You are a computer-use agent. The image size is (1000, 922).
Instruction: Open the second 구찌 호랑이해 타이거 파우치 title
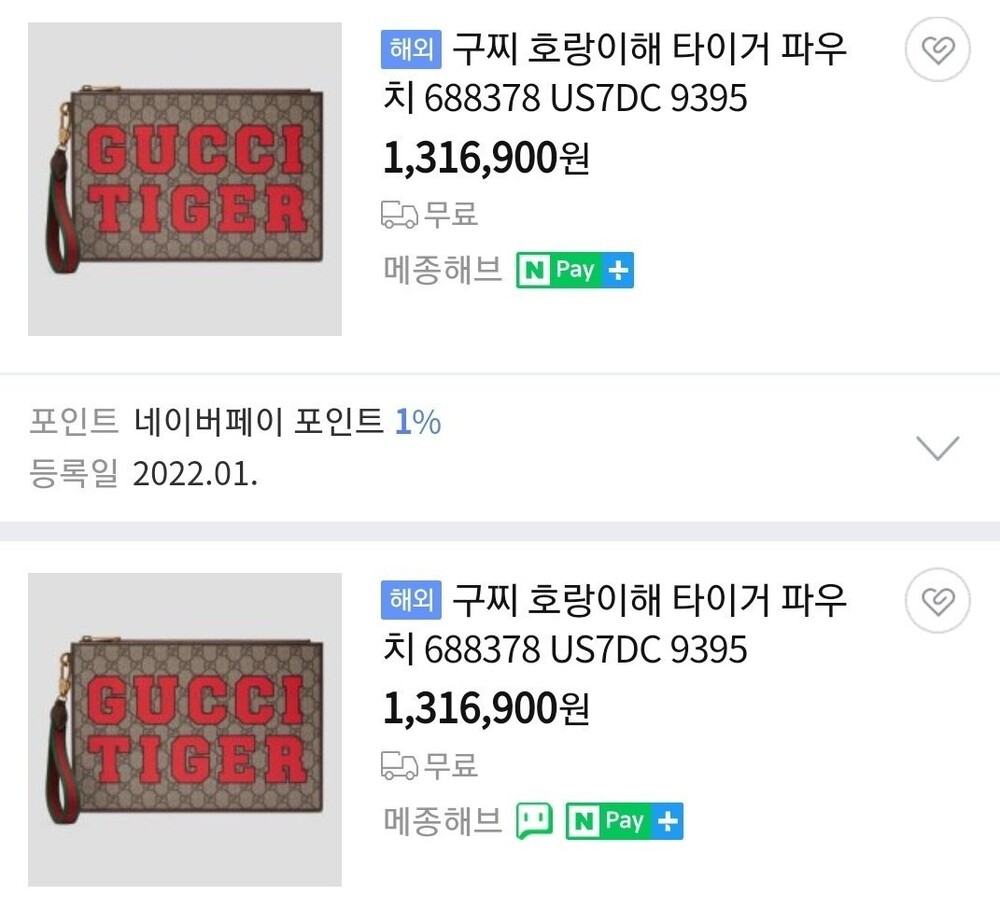click(614, 624)
